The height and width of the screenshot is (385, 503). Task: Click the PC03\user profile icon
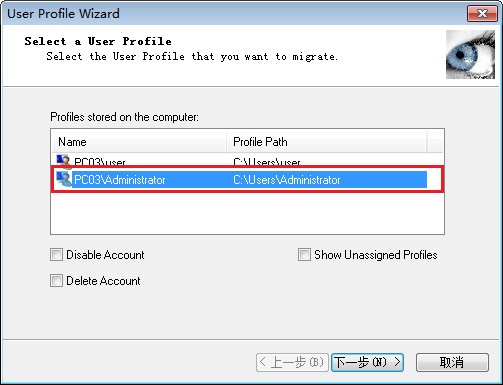63,160
